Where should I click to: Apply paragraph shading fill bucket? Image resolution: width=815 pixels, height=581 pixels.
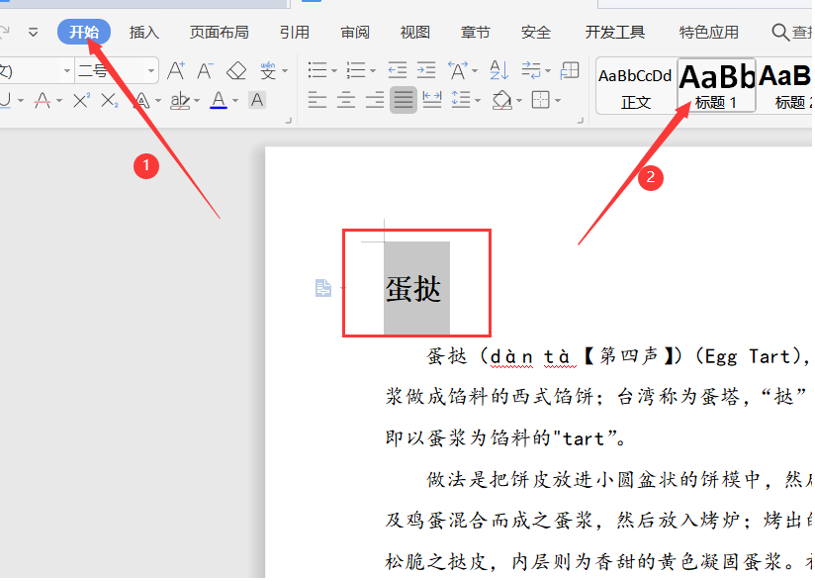coord(502,100)
